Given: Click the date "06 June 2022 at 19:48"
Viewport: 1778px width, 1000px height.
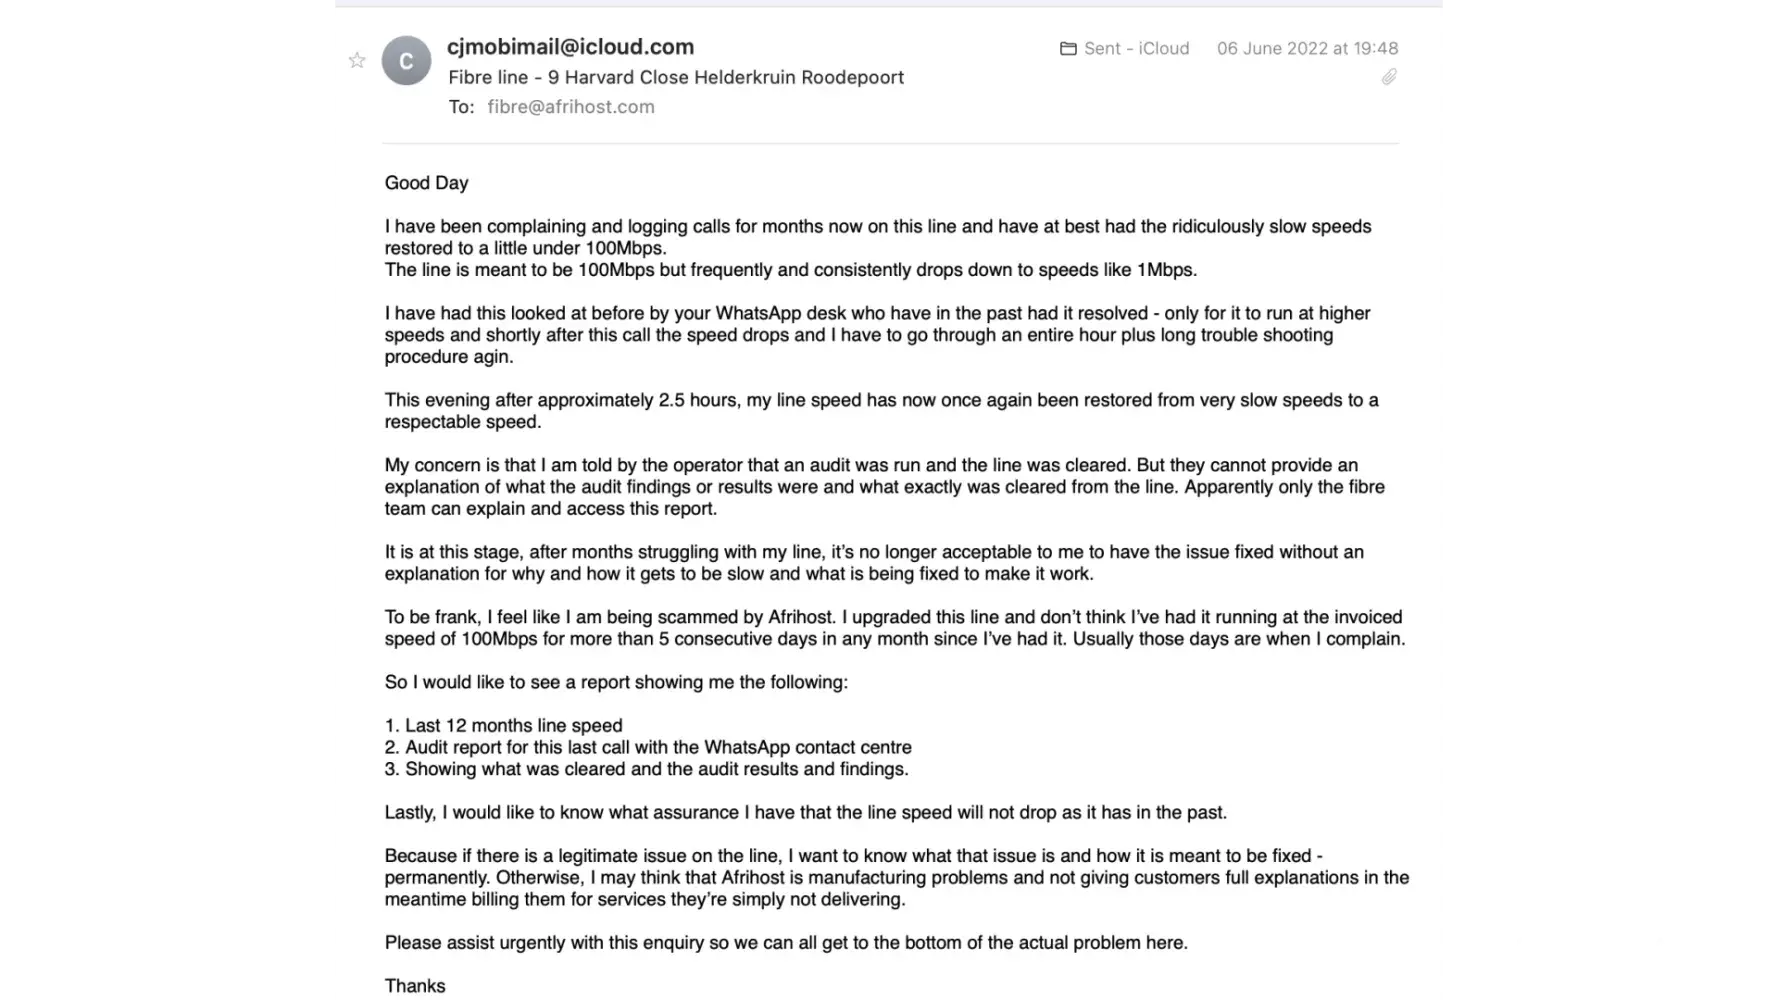Looking at the screenshot, I should [1307, 48].
